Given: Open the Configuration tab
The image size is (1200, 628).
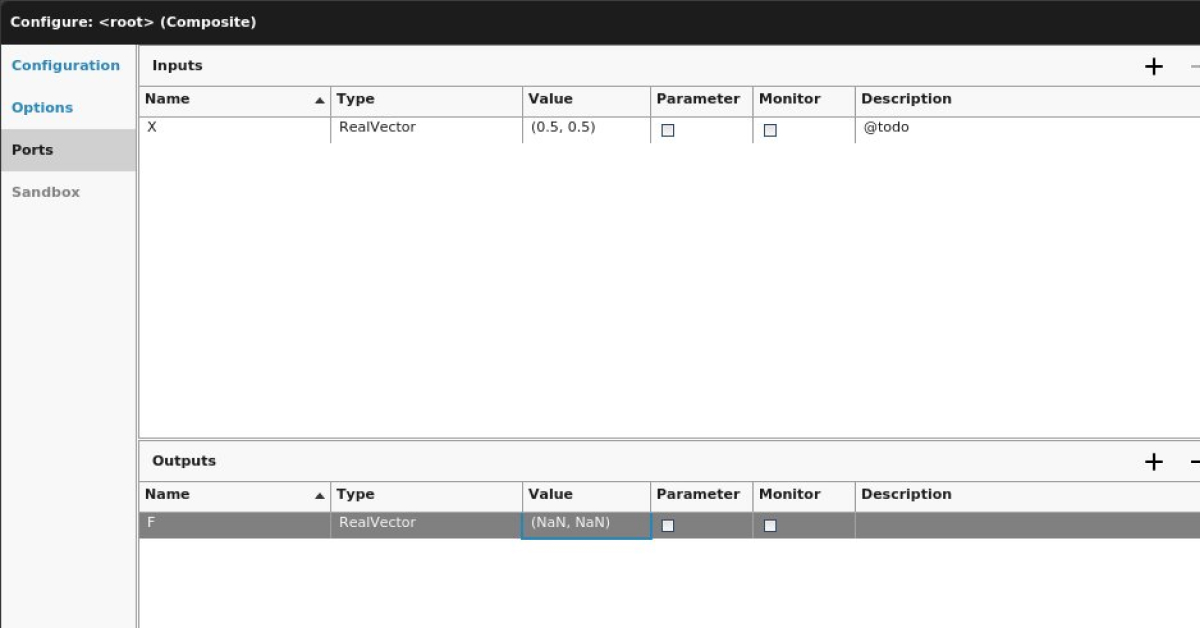Looking at the screenshot, I should point(66,66).
